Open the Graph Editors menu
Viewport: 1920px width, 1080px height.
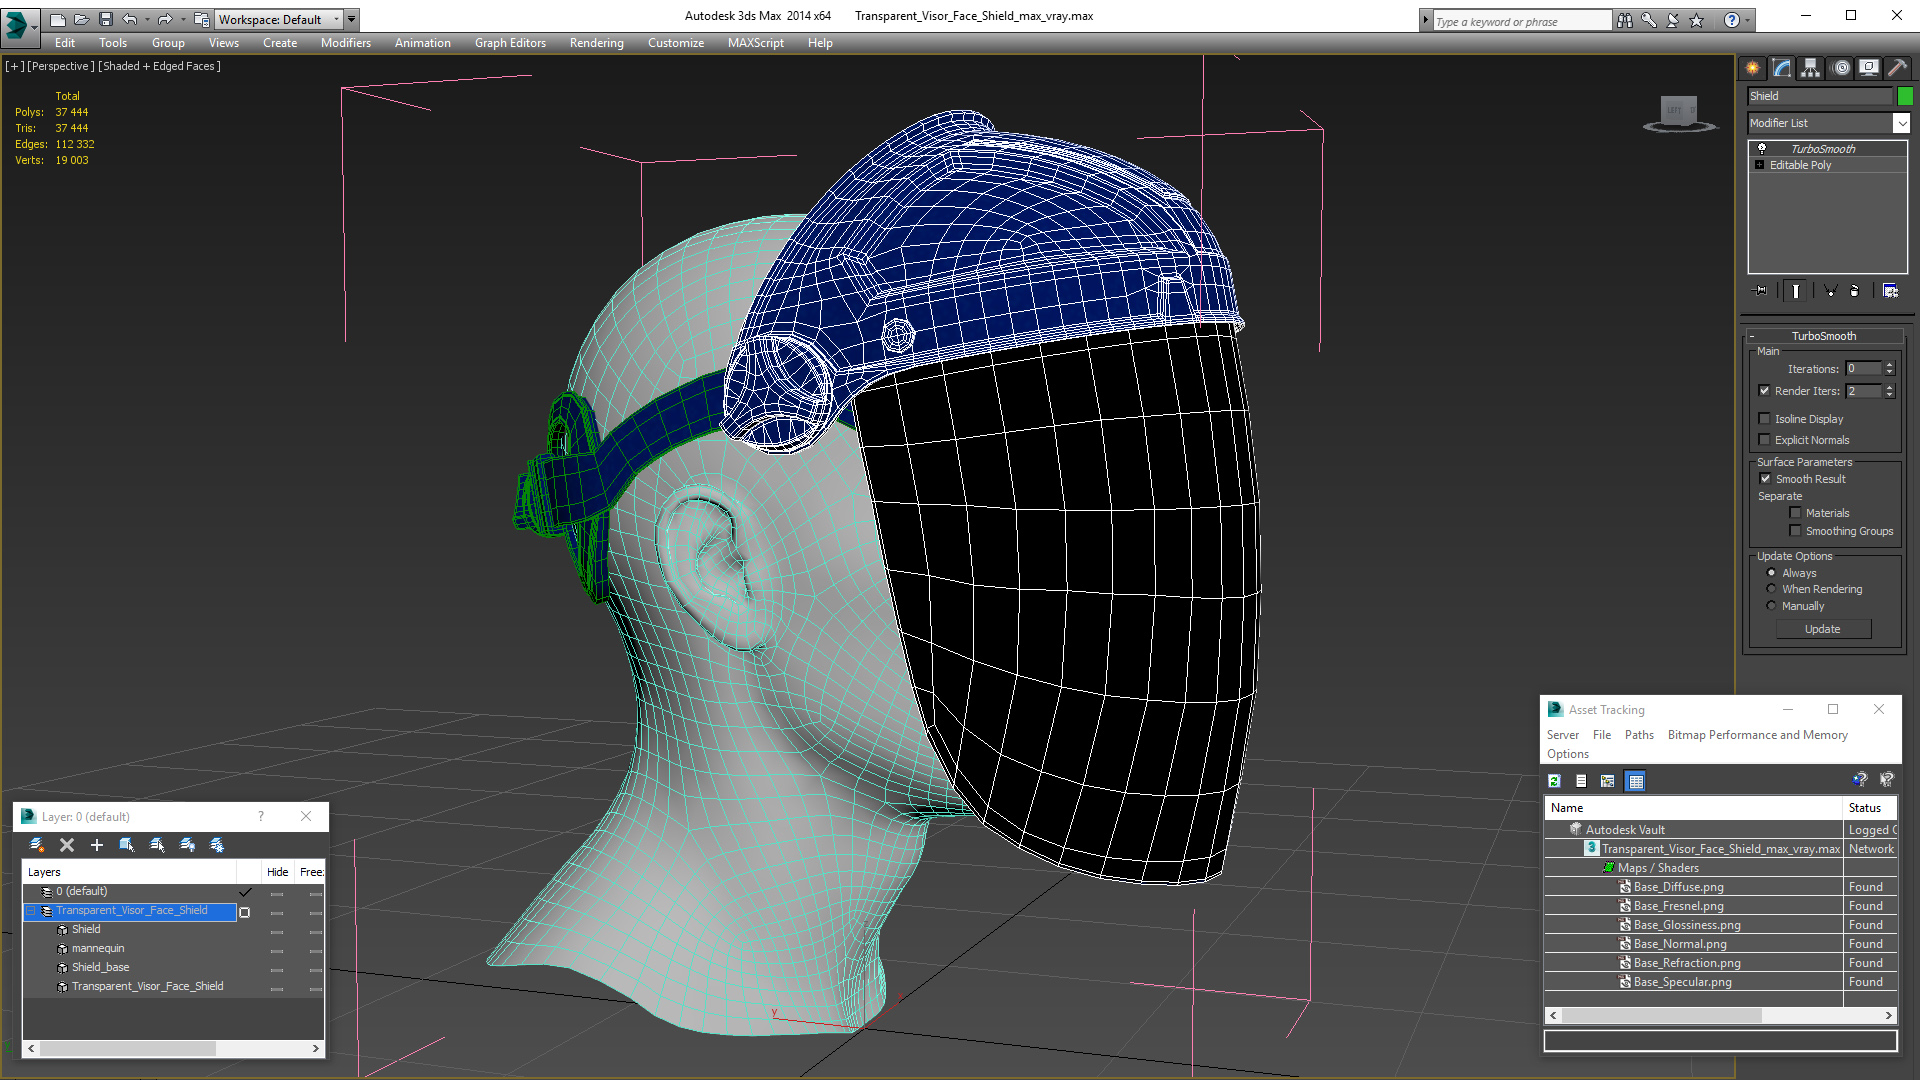[510, 43]
